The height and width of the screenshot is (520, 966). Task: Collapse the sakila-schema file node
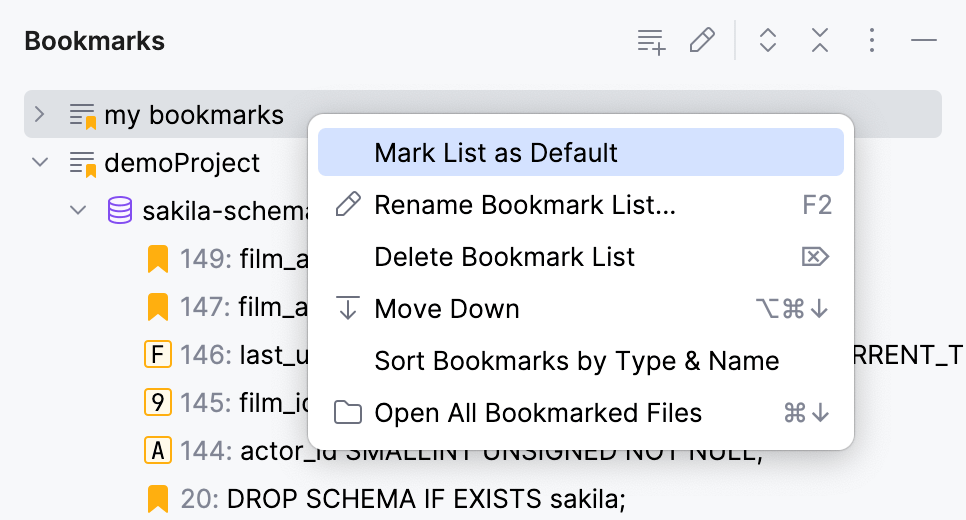[77, 211]
